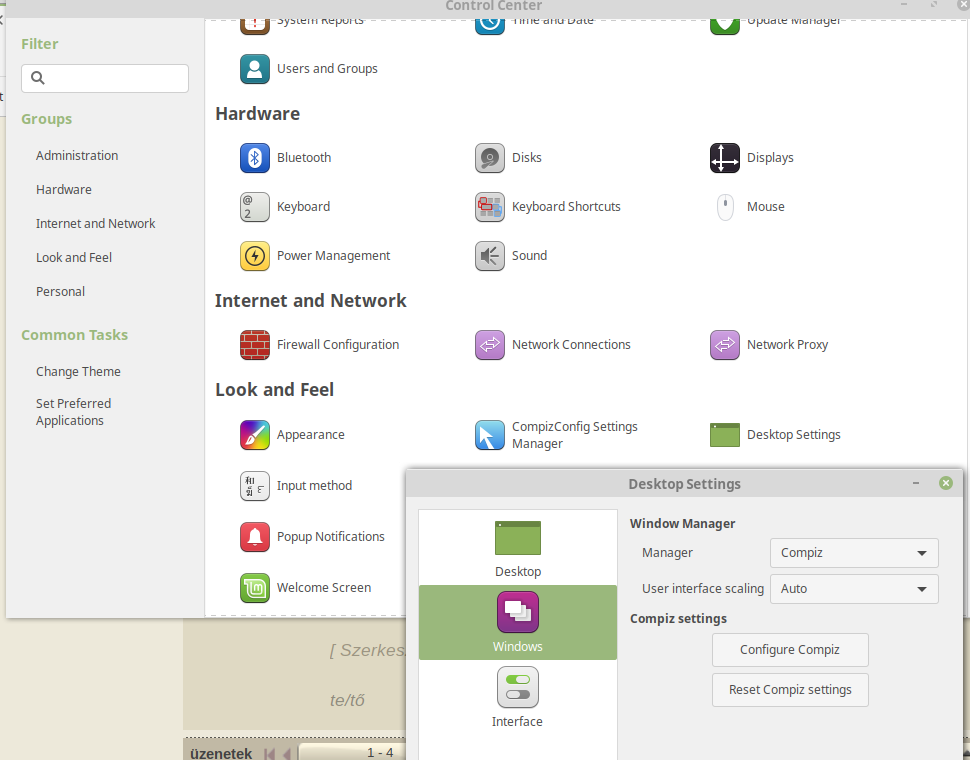The image size is (970, 760).
Task: Open the Displays settings icon
Action: 724,158
